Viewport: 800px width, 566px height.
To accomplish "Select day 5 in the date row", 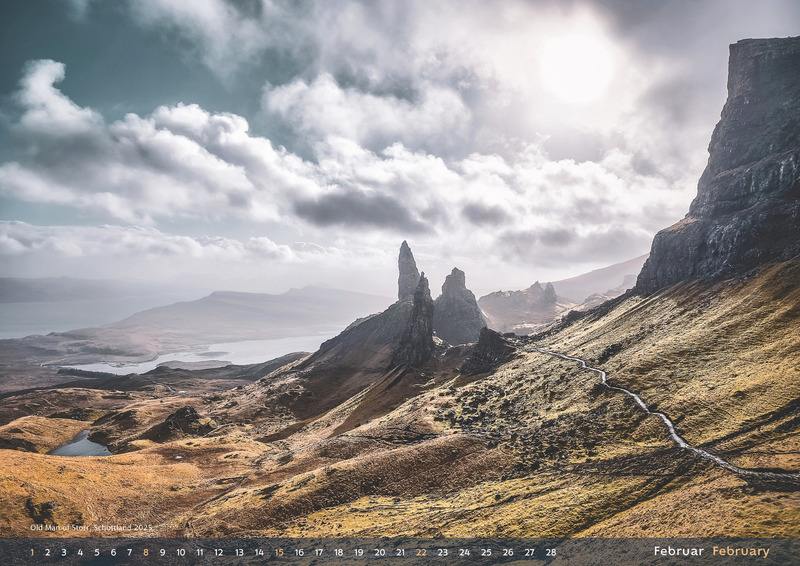I will [x=96, y=552].
